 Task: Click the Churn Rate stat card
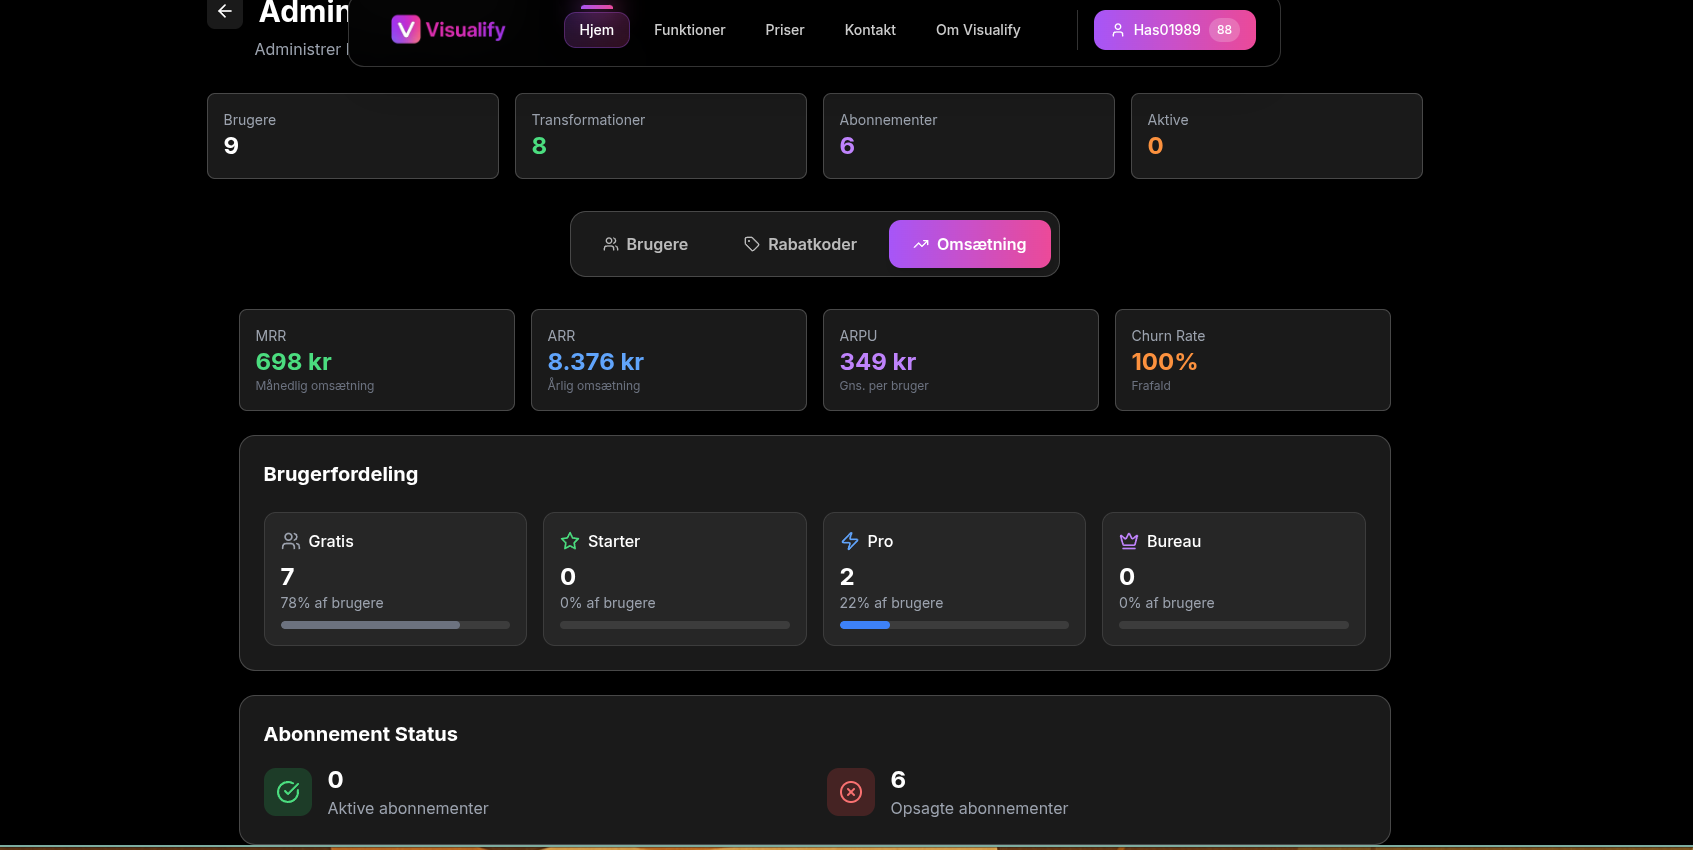(1252, 360)
